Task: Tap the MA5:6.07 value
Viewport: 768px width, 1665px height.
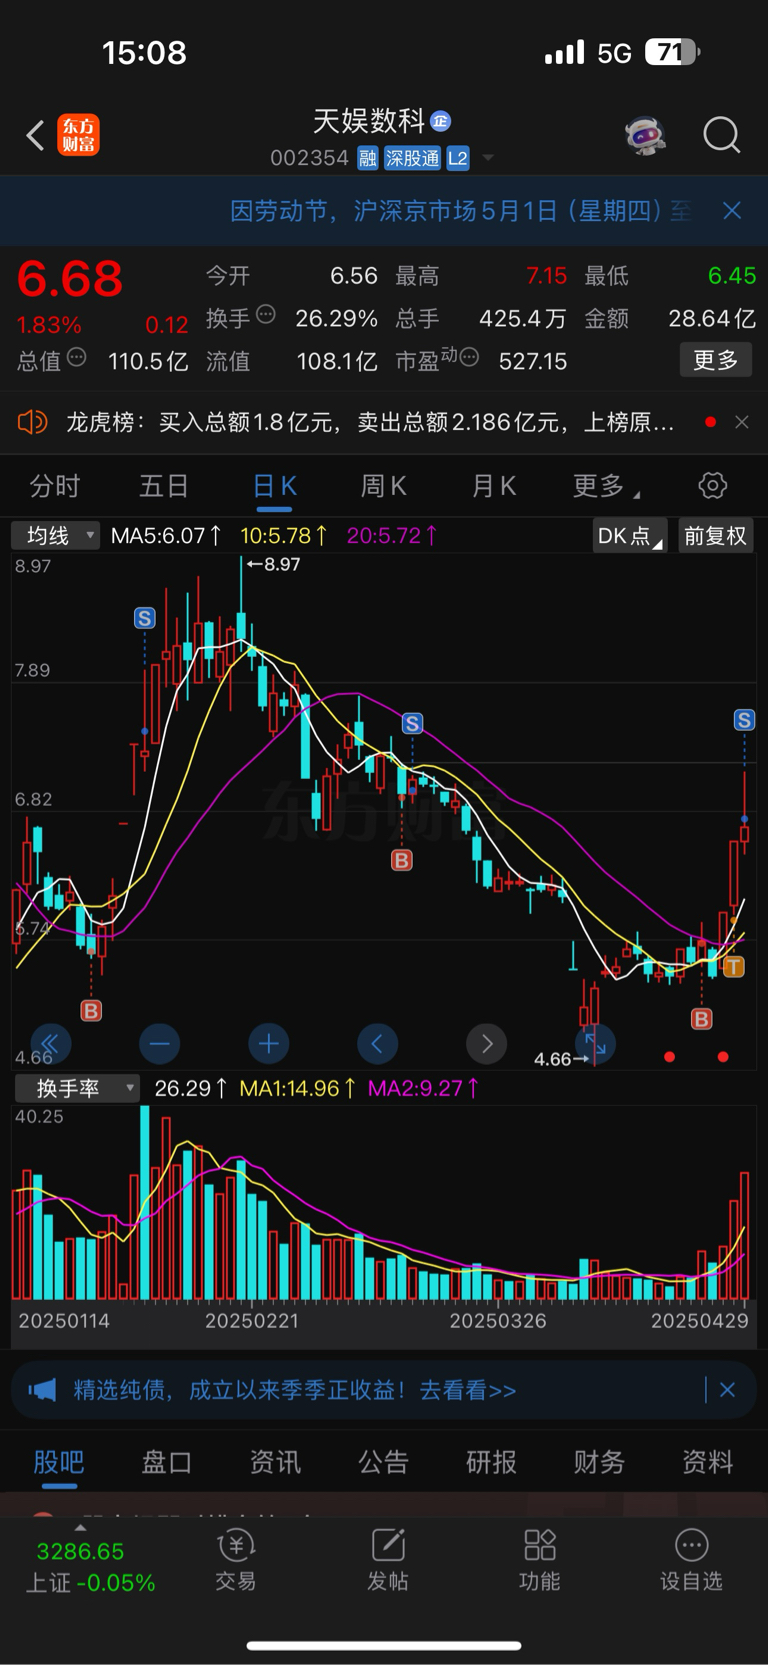Action: (x=165, y=536)
